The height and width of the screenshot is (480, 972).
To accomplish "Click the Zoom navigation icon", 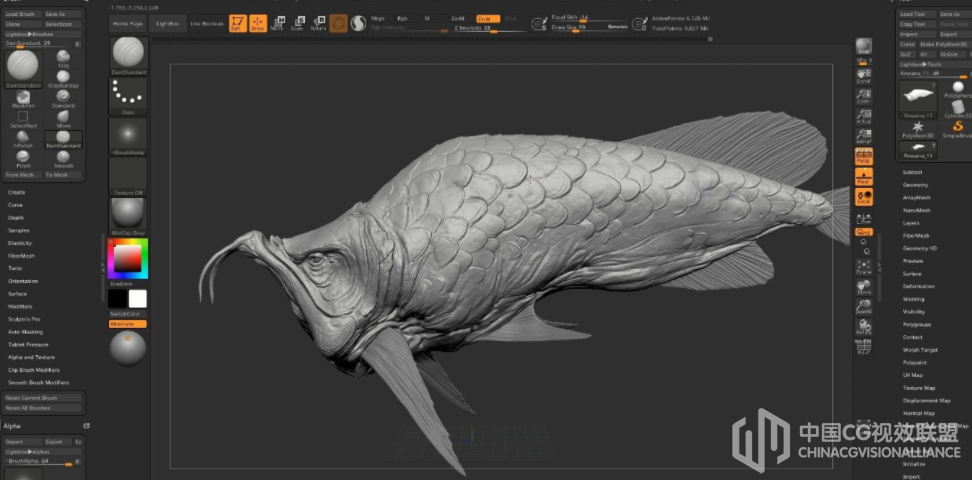I will click(x=864, y=96).
